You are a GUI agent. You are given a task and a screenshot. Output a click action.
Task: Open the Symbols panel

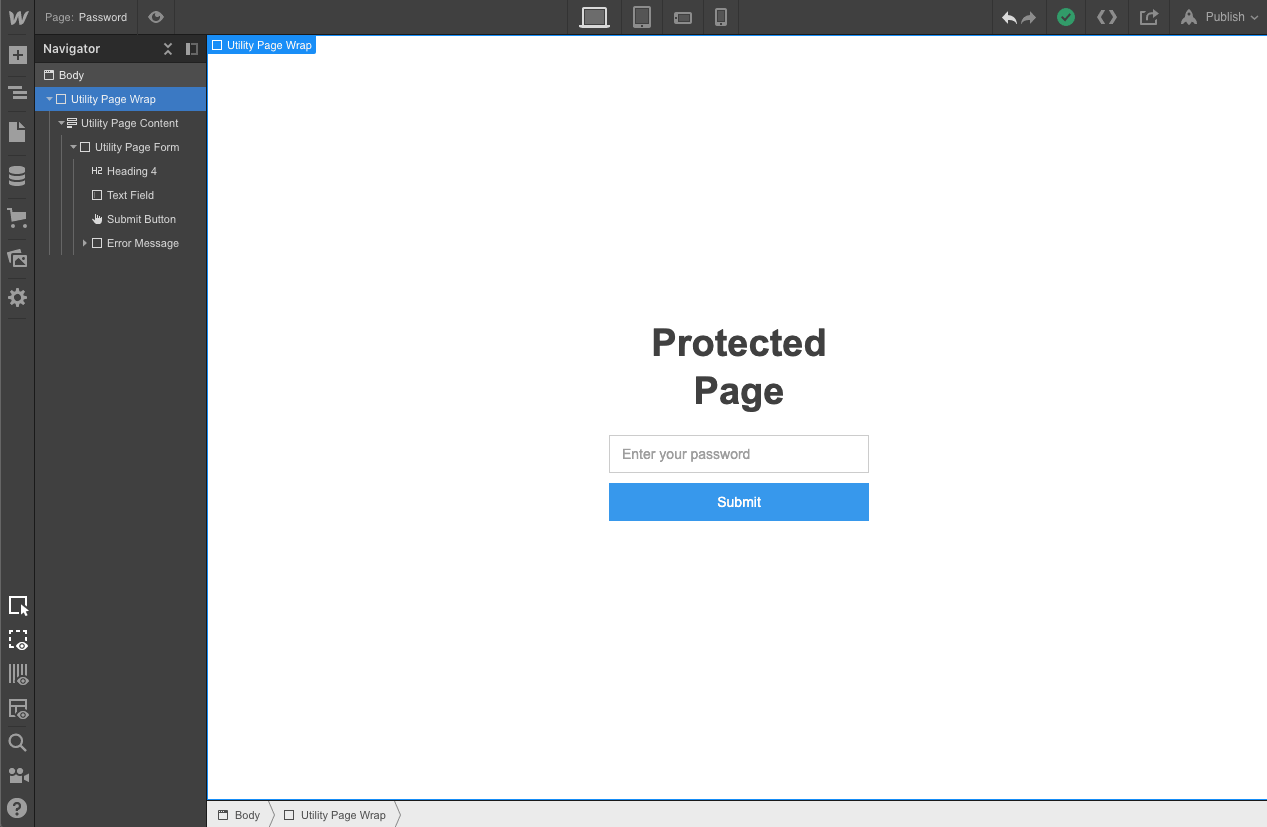coord(16,92)
